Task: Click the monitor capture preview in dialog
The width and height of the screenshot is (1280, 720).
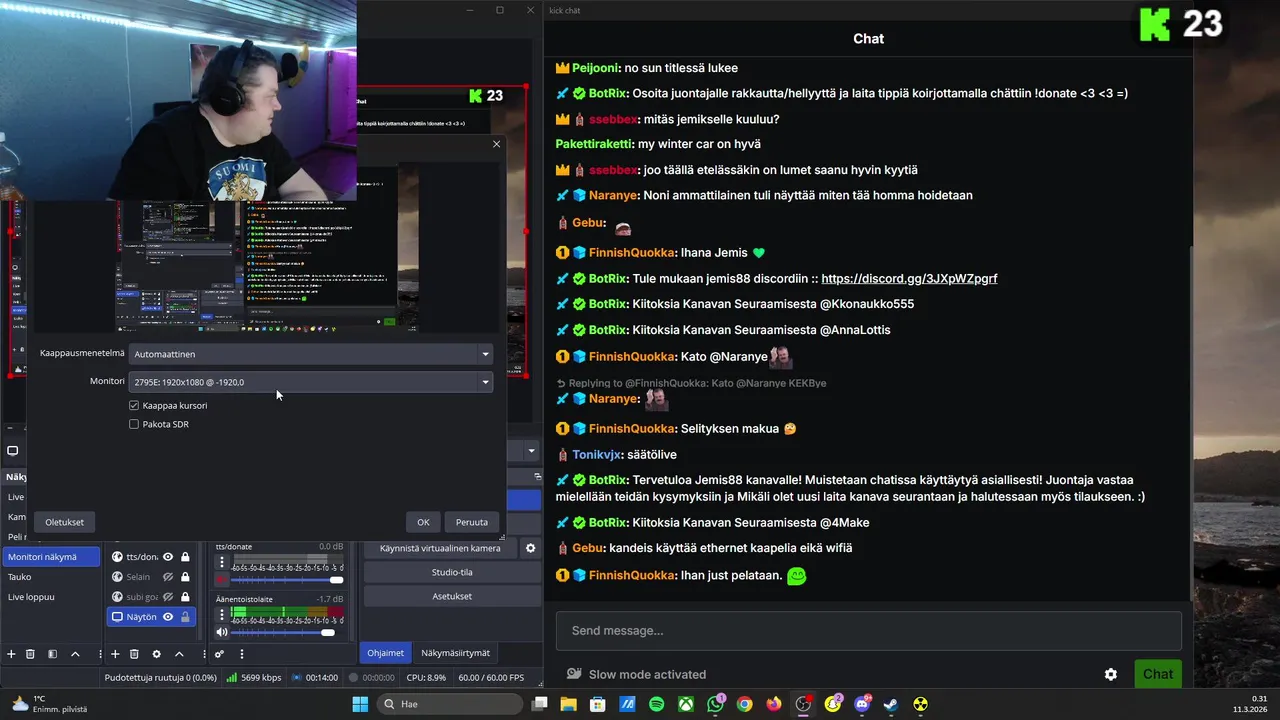Action: pyautogui.click(x=267, y=247)
